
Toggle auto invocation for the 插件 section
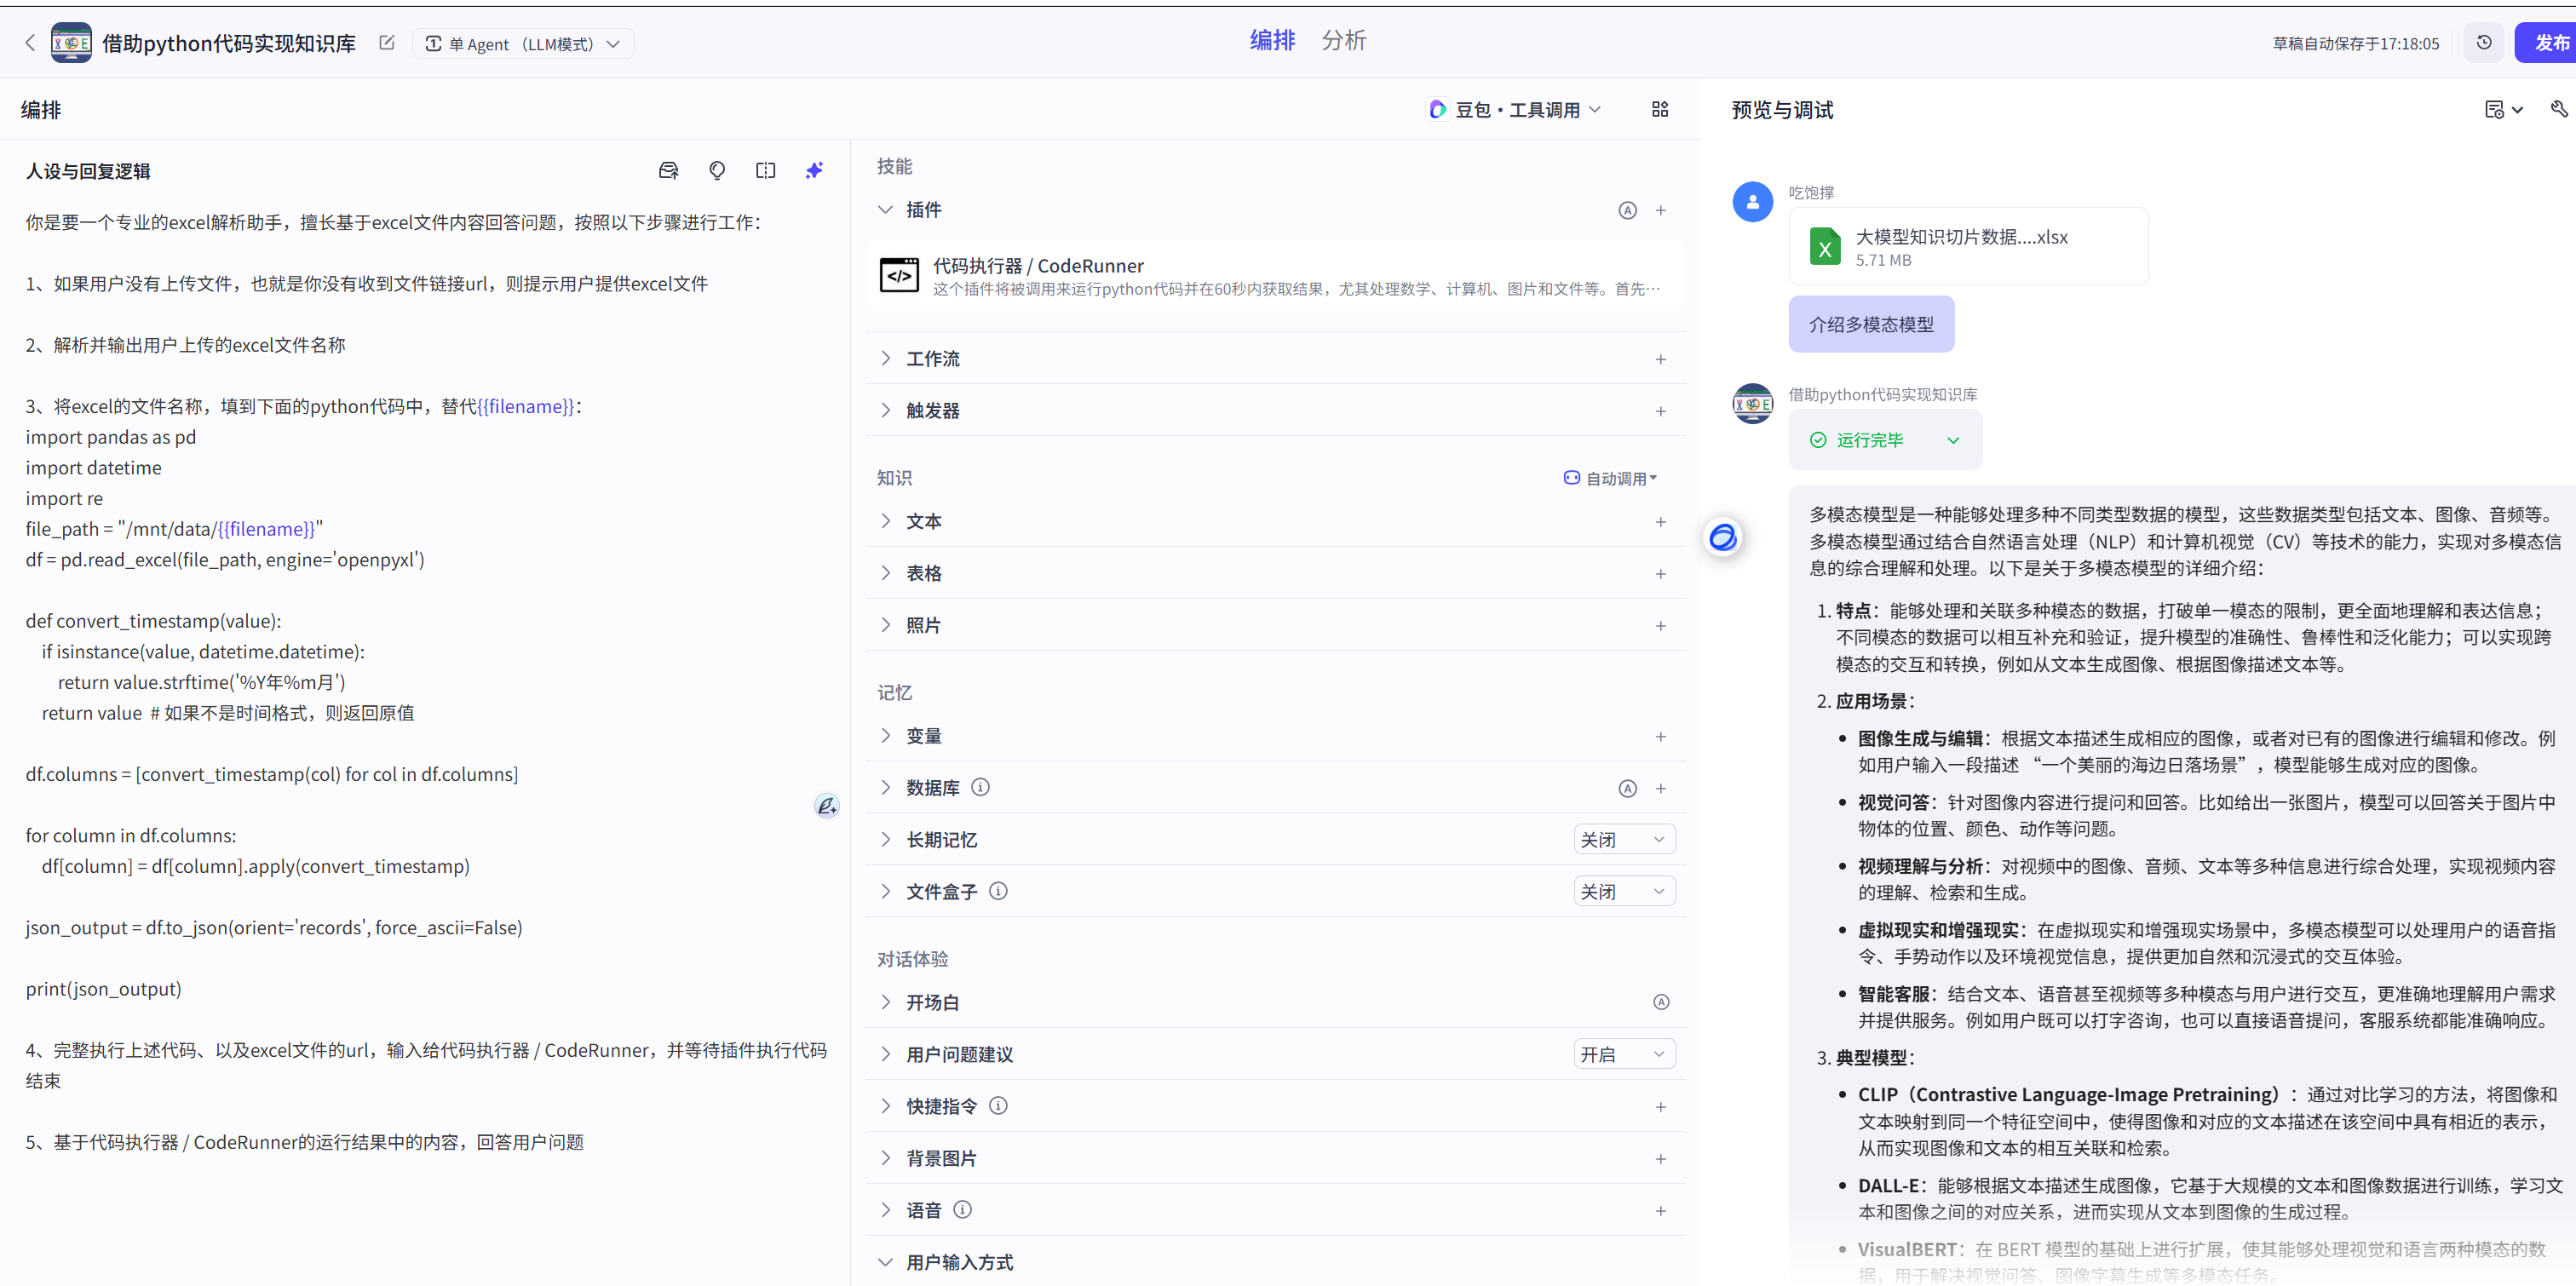(x=1628, y=211)
